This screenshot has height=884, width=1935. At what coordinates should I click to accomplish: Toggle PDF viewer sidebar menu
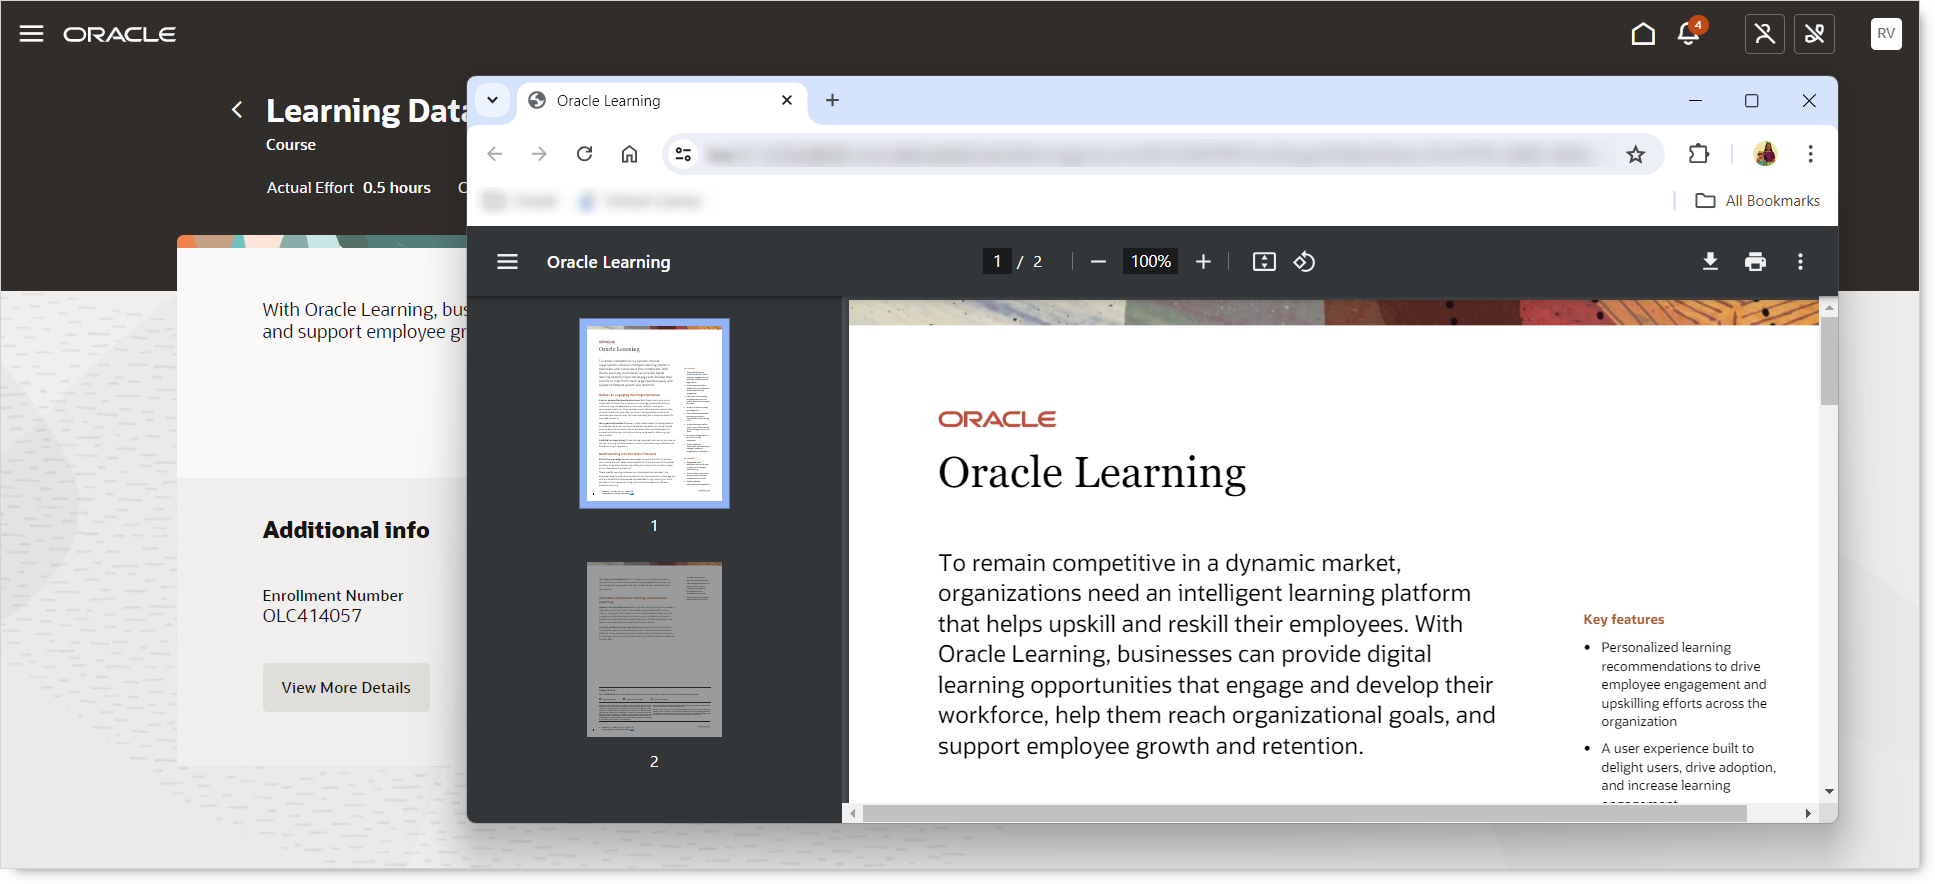click(507, 262)
